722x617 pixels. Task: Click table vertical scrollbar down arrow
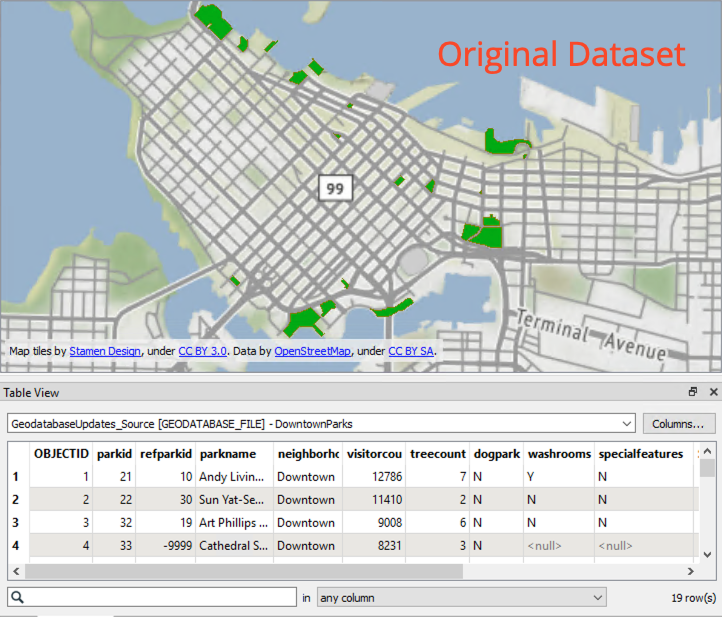[708, 554]
